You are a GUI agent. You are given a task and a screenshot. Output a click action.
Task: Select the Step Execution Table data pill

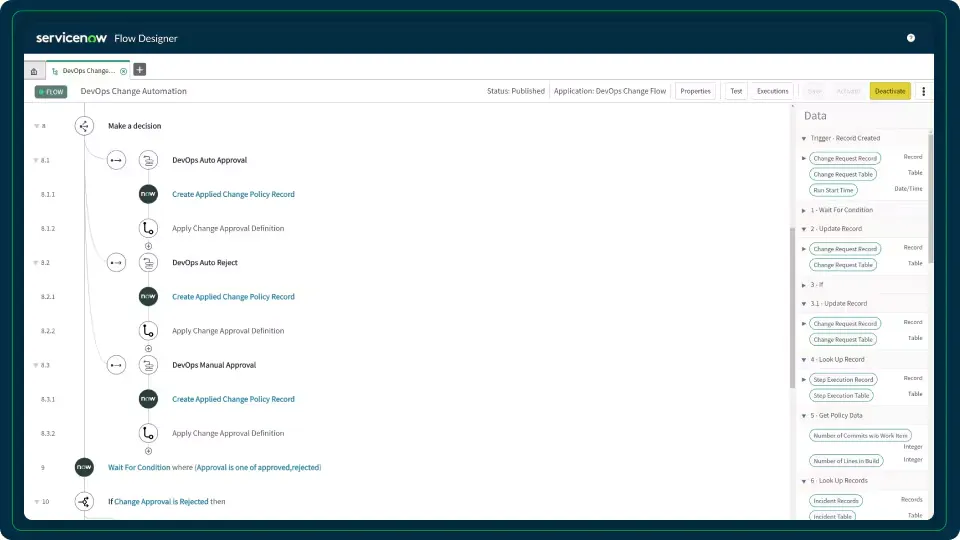tap(841, 396)
